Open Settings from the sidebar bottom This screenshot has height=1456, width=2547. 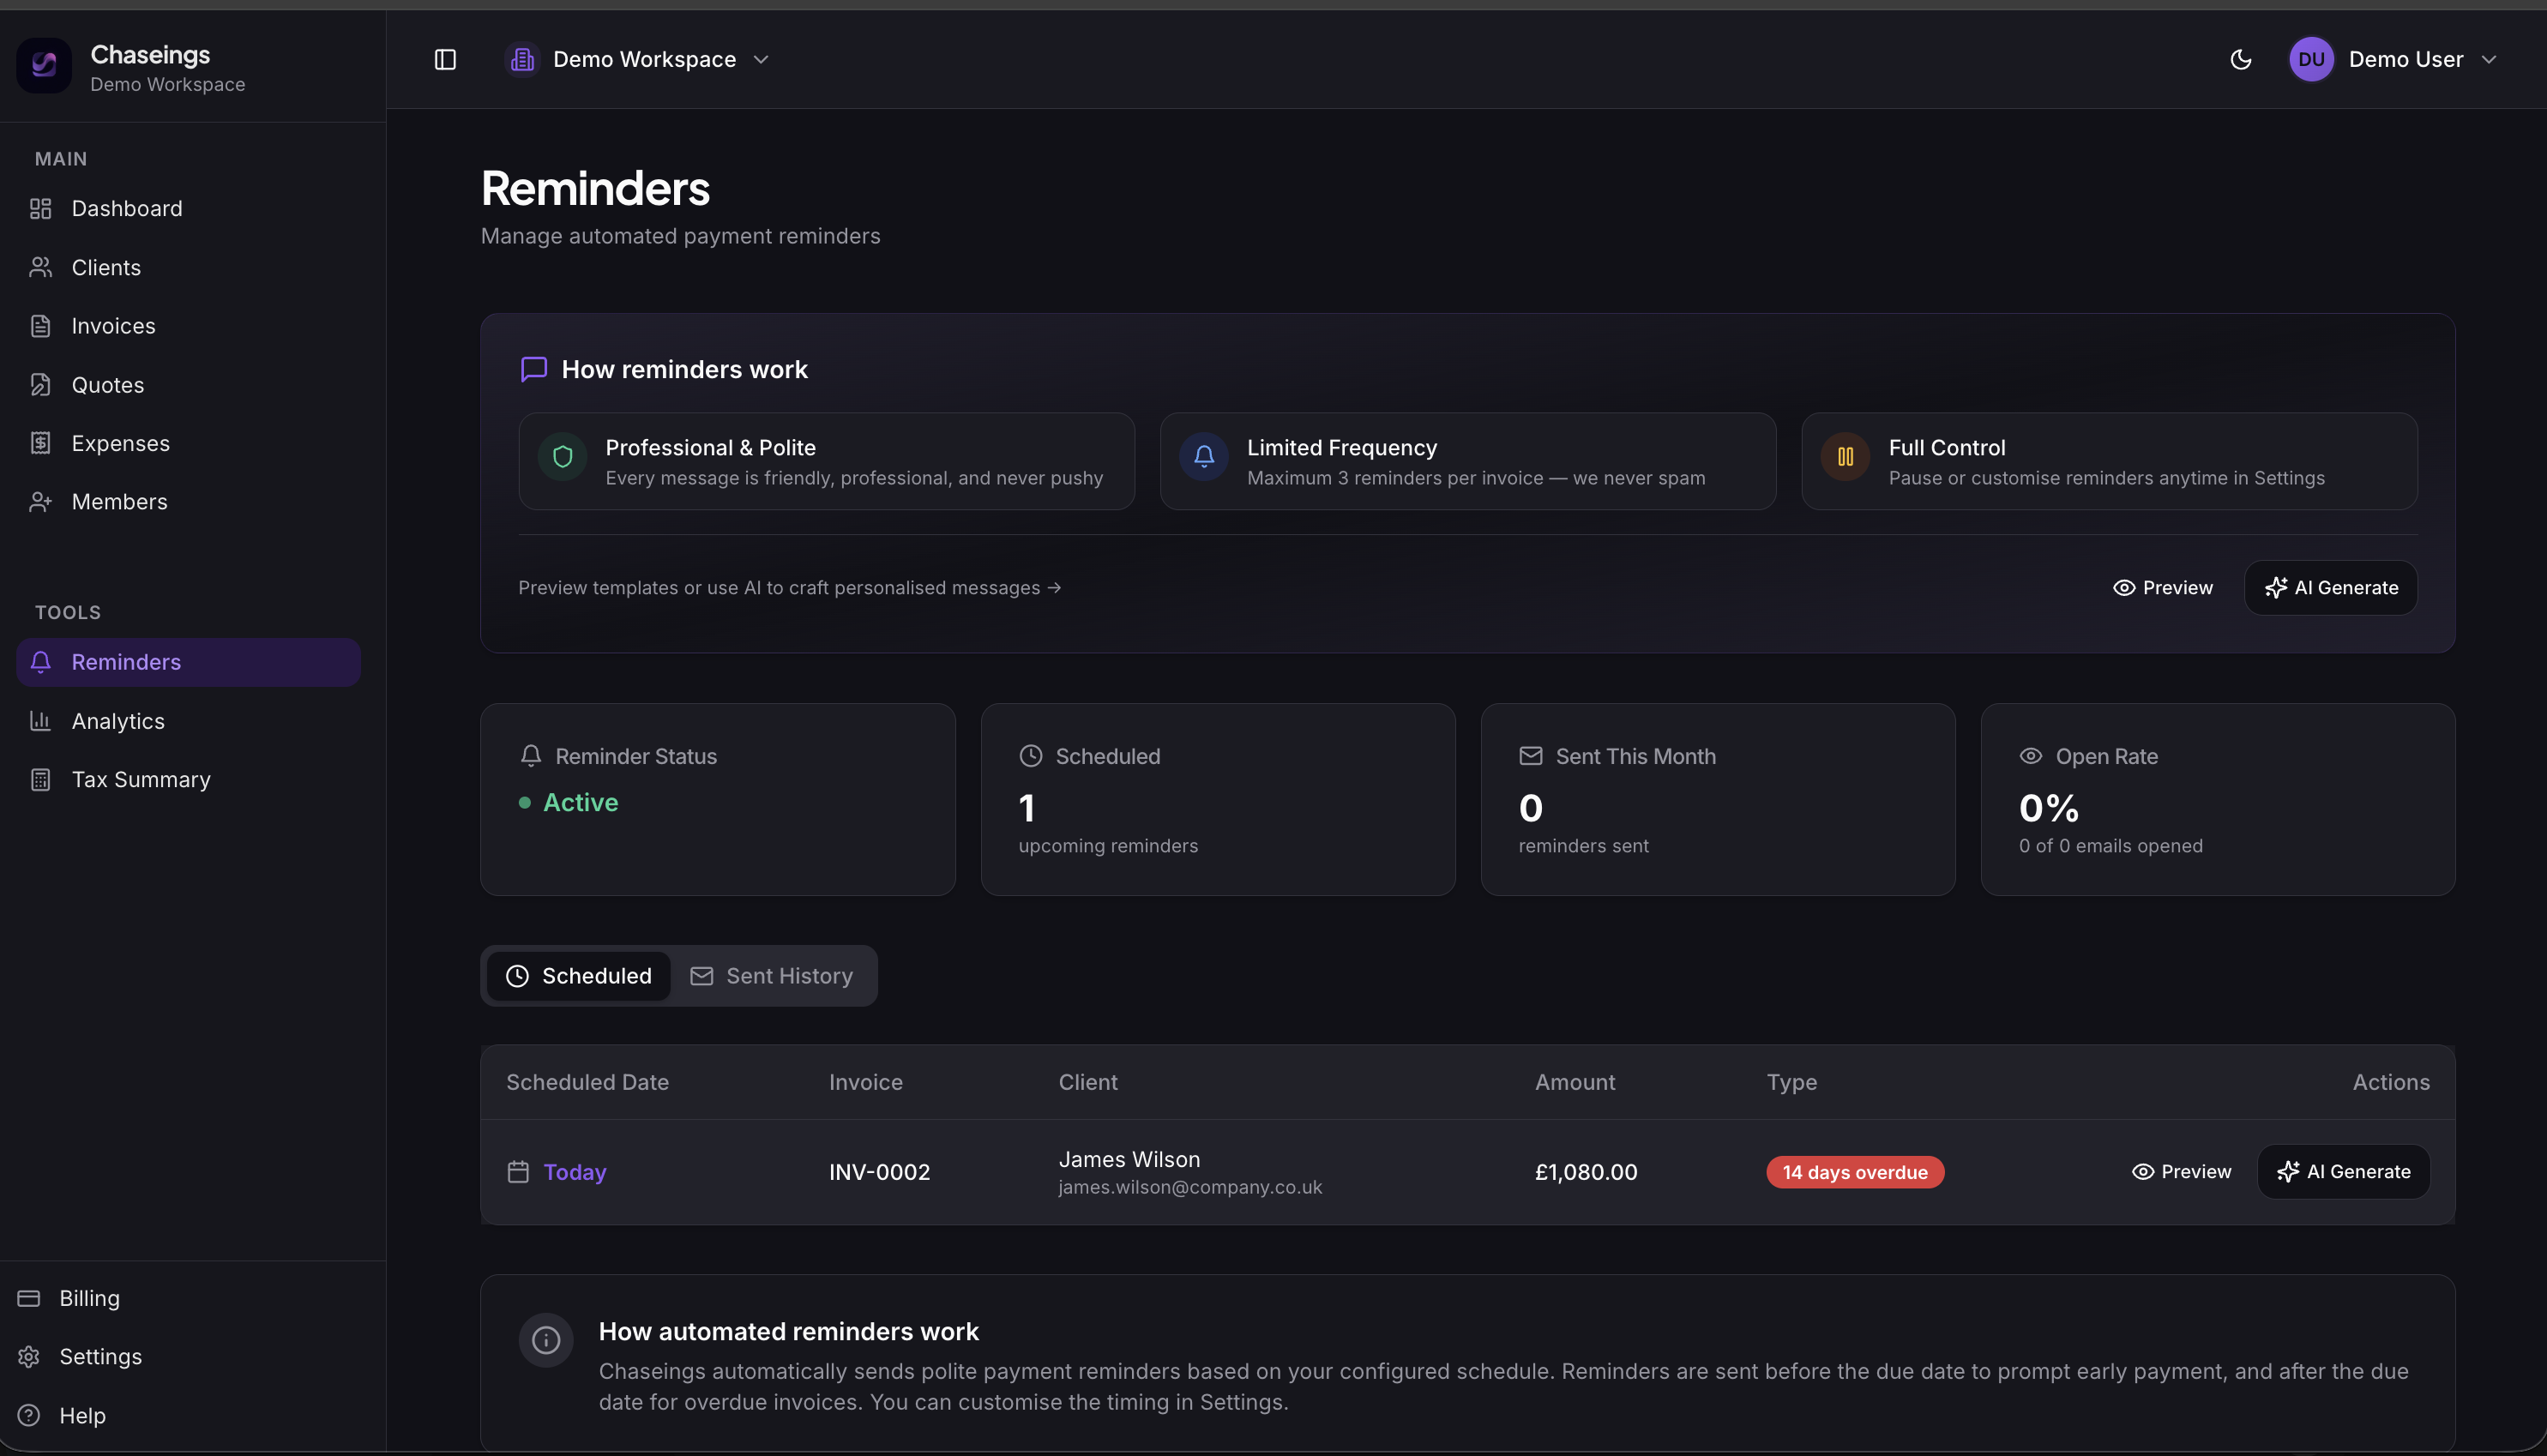point(100,1357)
